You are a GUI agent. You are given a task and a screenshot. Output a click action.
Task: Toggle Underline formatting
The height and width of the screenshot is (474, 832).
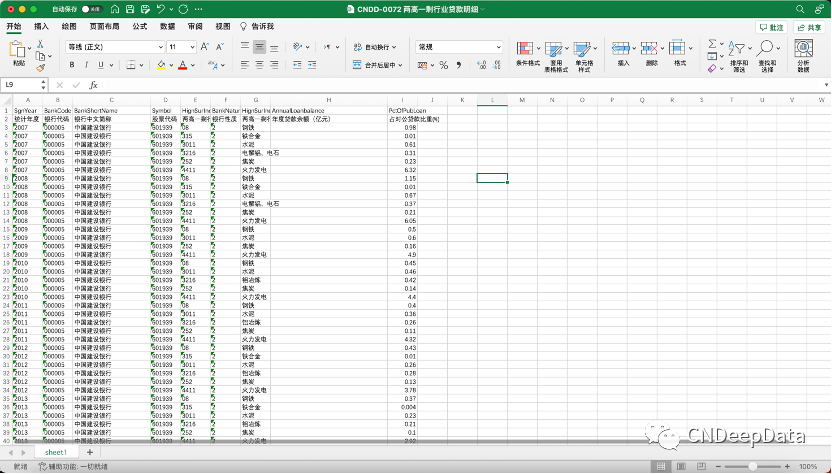coord(101,65)
